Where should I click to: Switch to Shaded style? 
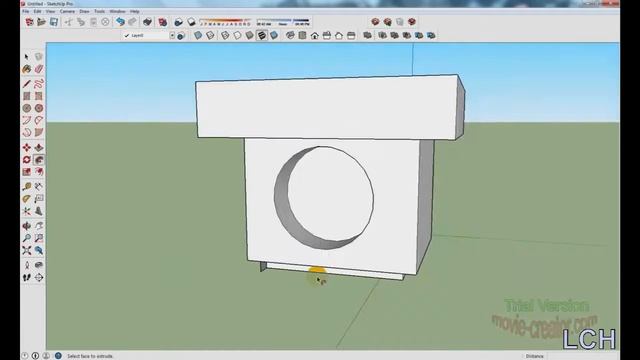pyautogui.click(x=250, y=36)
